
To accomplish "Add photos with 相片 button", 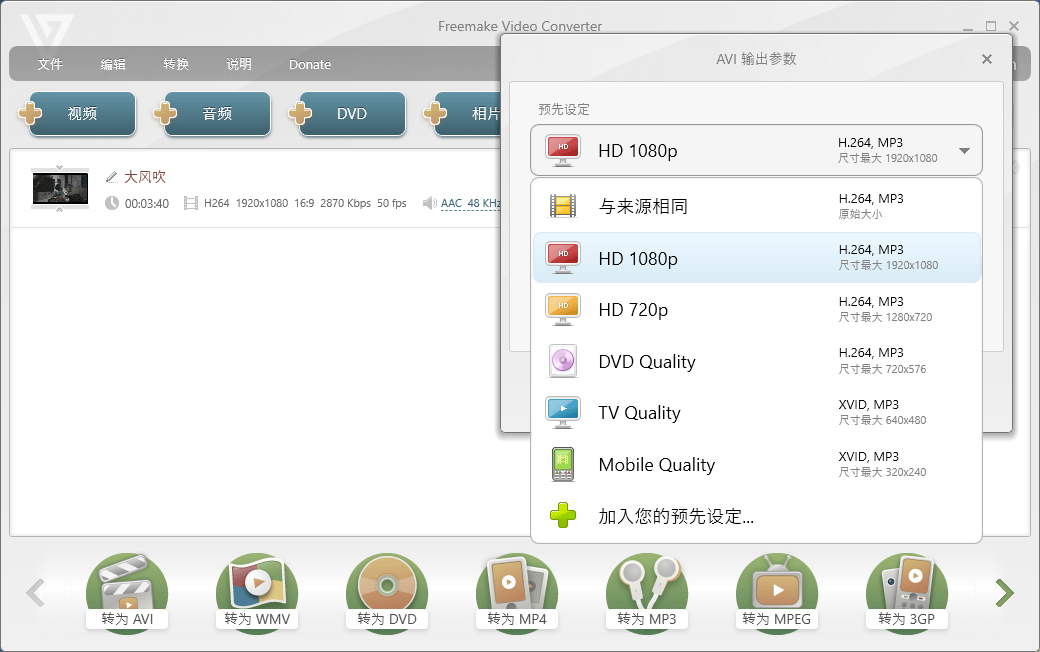I will tap(468, 113).
